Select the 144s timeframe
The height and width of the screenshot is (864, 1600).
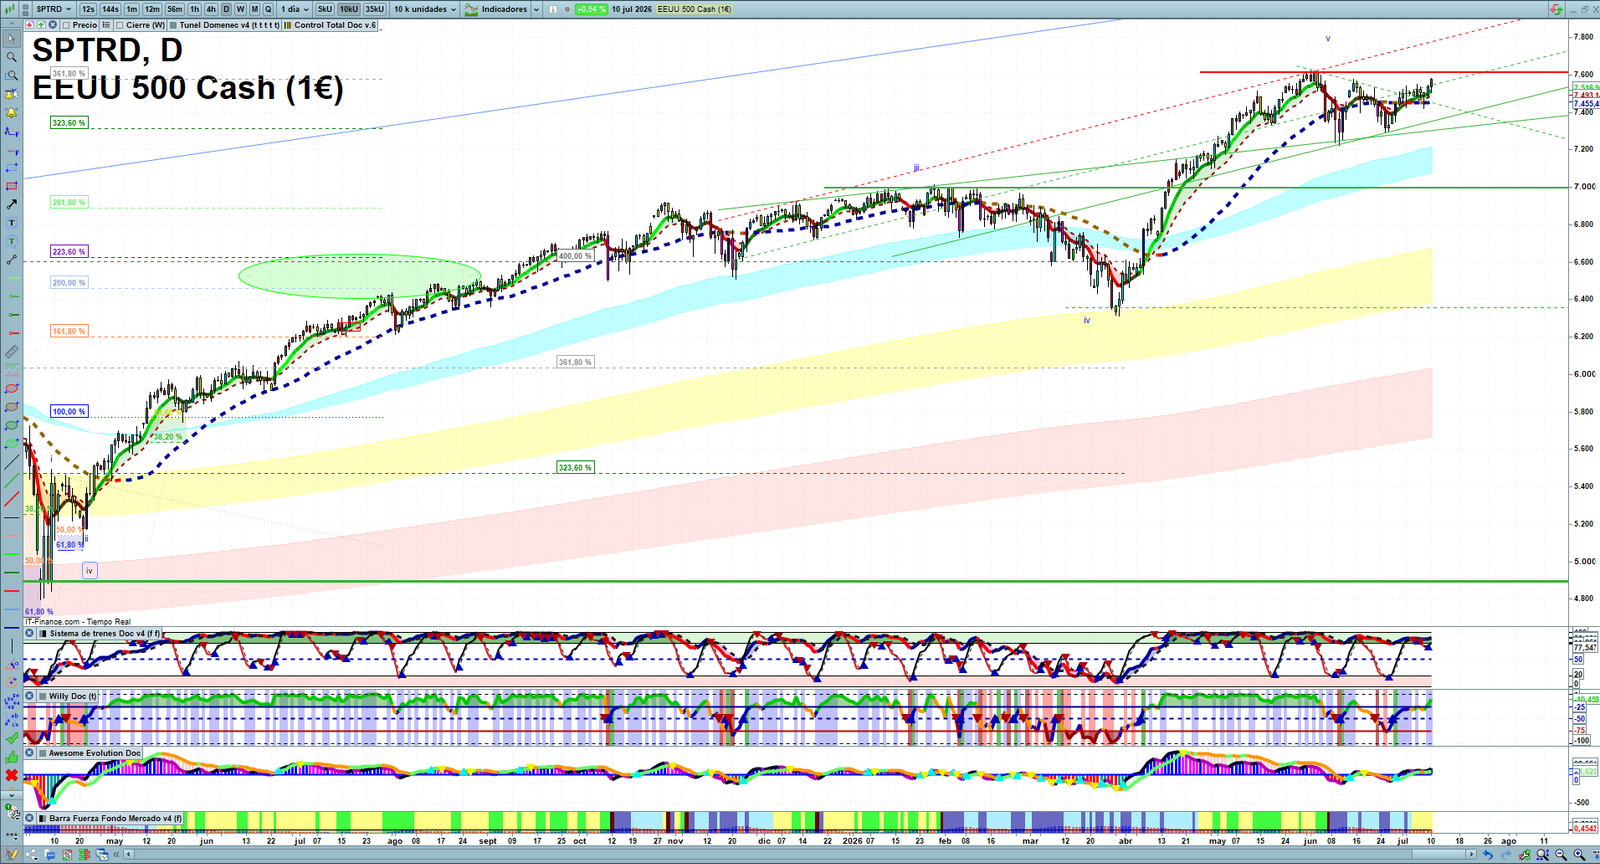tap(110, 9)
